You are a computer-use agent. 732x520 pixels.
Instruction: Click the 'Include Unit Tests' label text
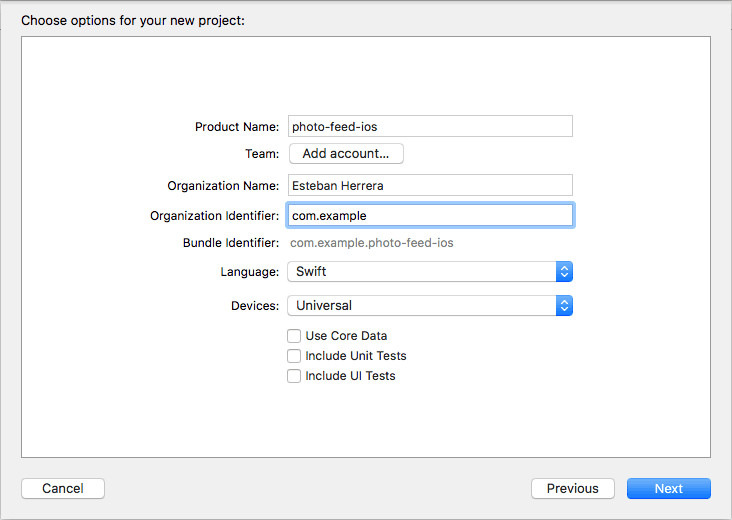[356, 356]
